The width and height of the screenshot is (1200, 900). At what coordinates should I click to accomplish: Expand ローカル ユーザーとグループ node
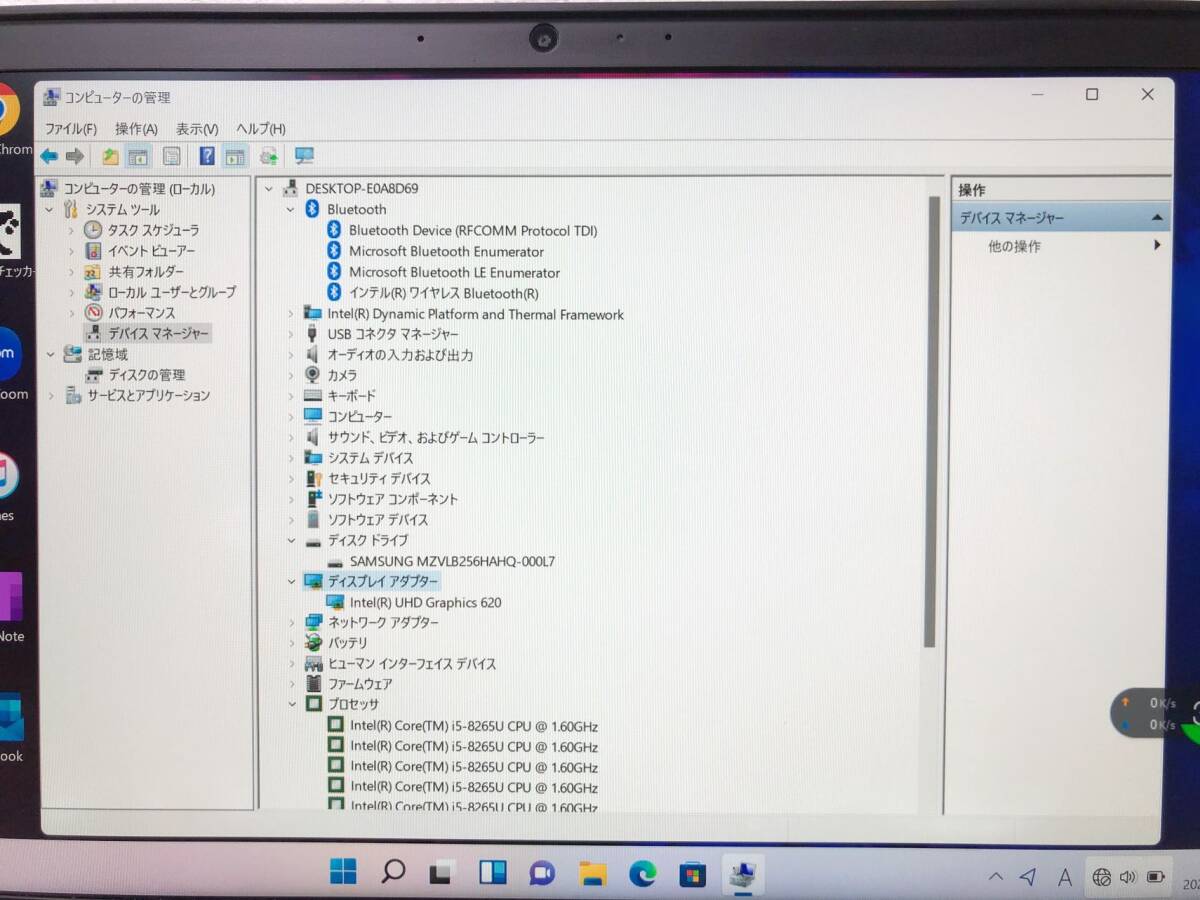pyautogui.click(x=71, y=292)
